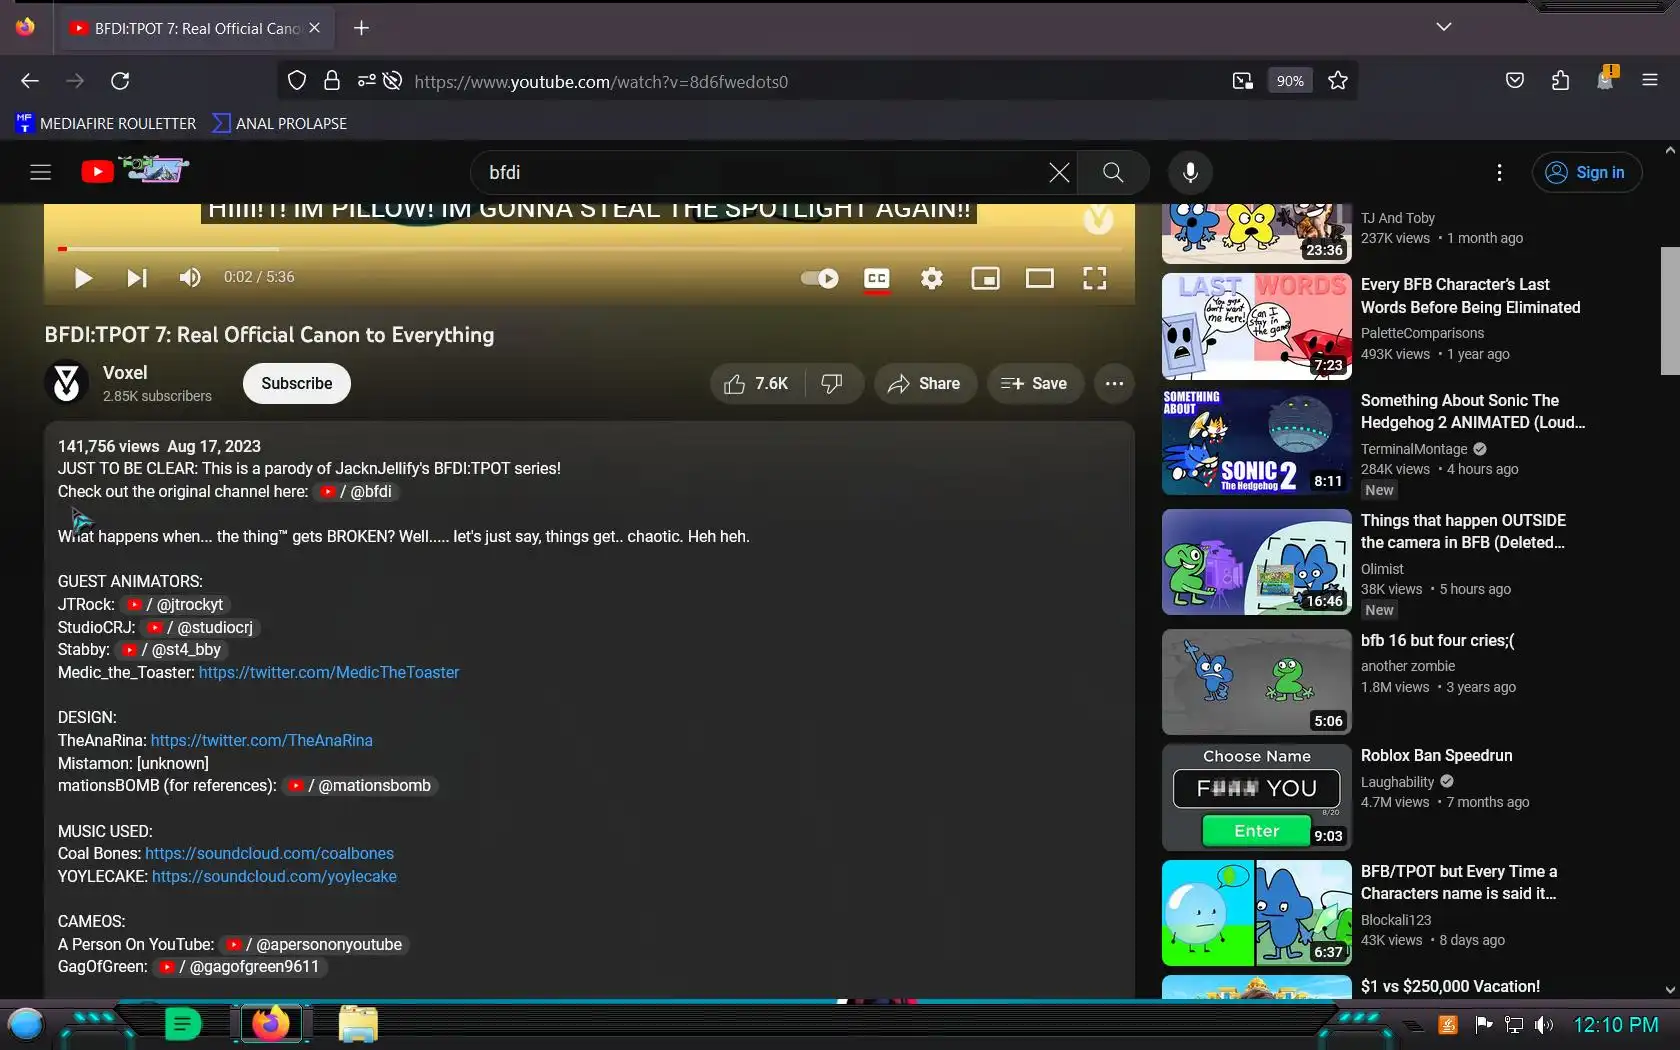Switch to theater mode
This screenshot has width=1680, height=1050.
pyautogui.click(x=1040, y=278)
